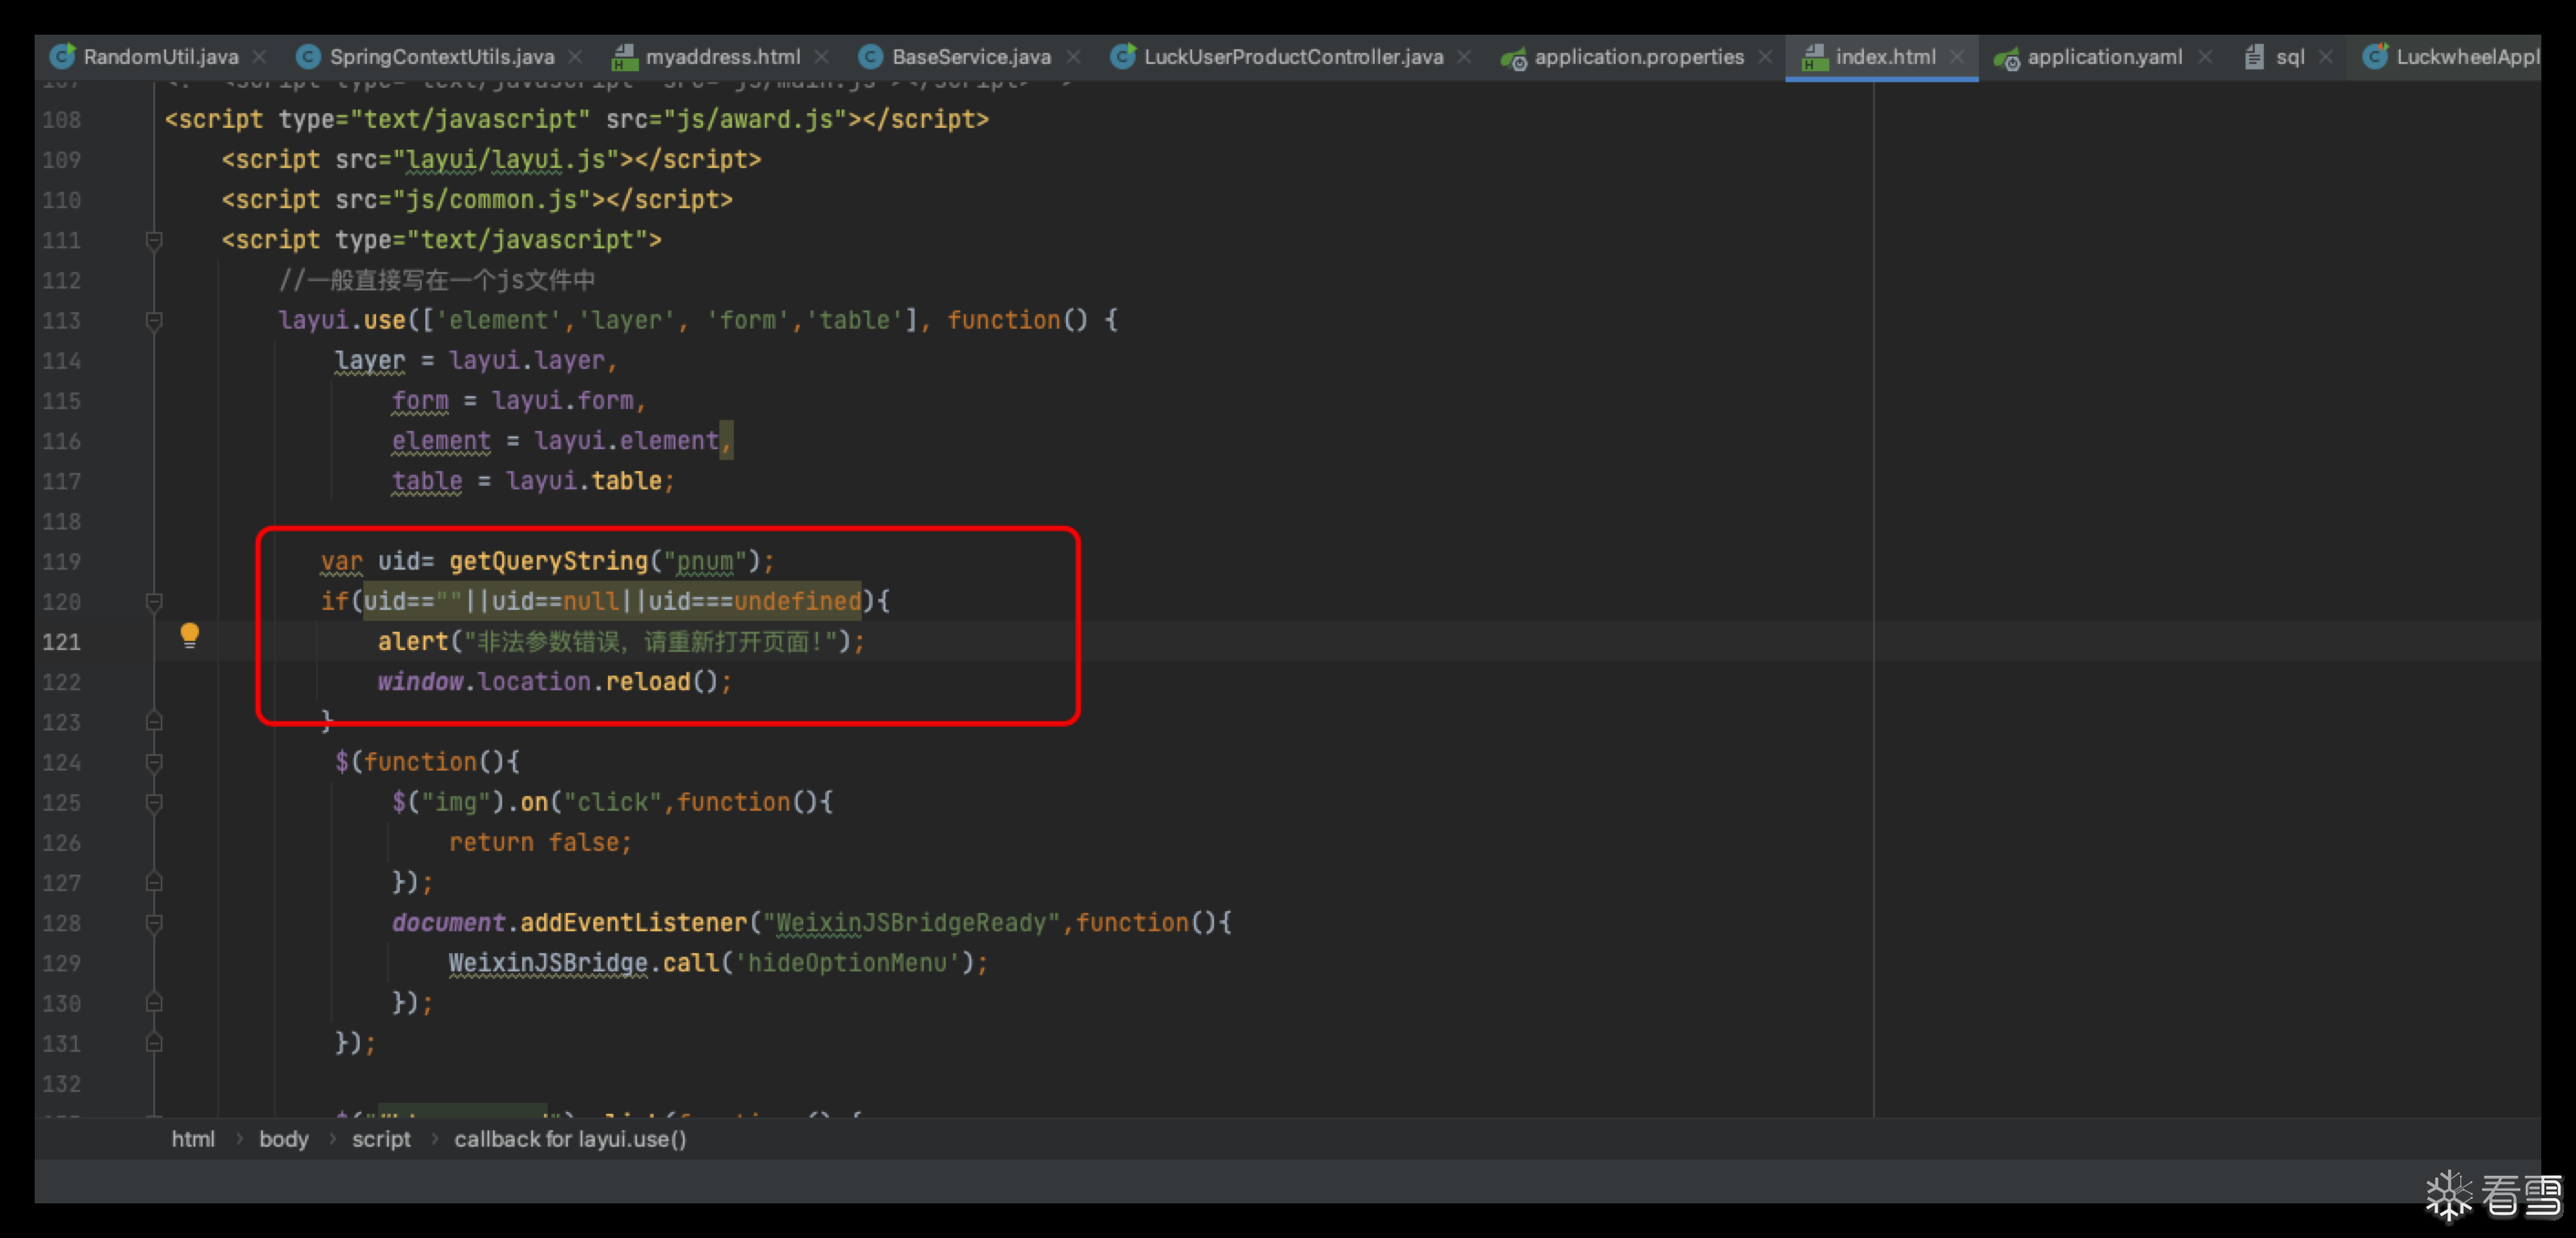Click the fold end marker at line 130
This screenshot has width=2576, height=1238.
(x=154, y=1003)
